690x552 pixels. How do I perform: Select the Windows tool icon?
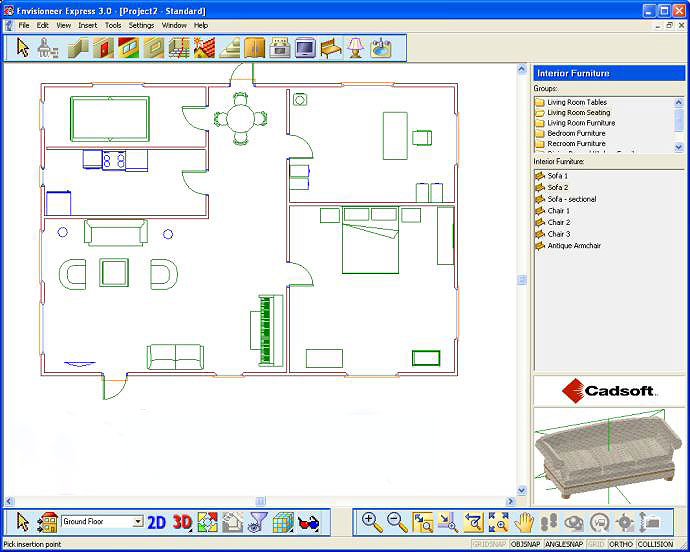coord(128,48)
